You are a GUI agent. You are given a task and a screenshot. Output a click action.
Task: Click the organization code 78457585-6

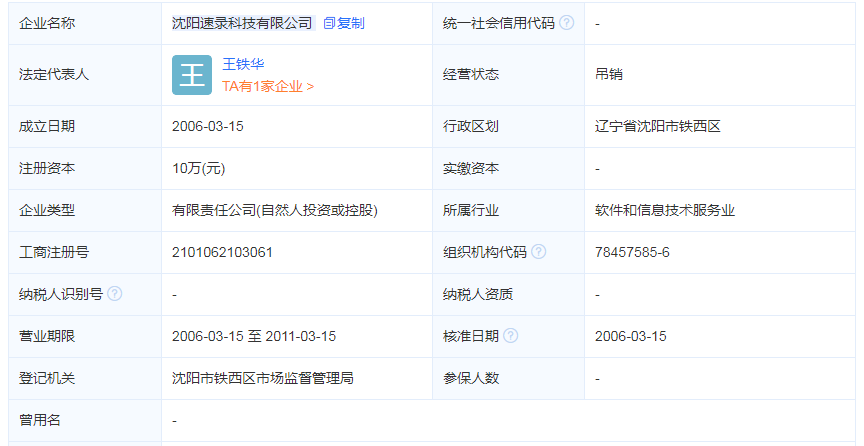632,252
